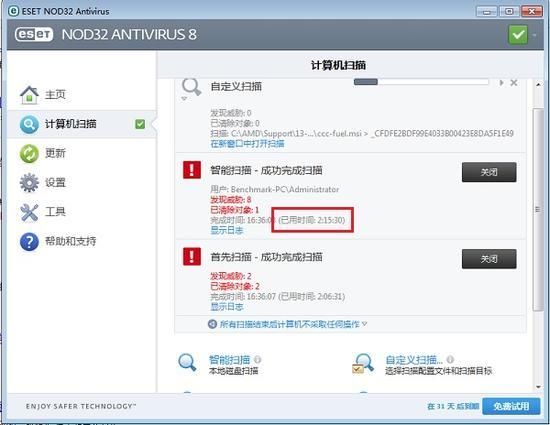Click the 免费试用 free trial button

click(x=511, y=406)
